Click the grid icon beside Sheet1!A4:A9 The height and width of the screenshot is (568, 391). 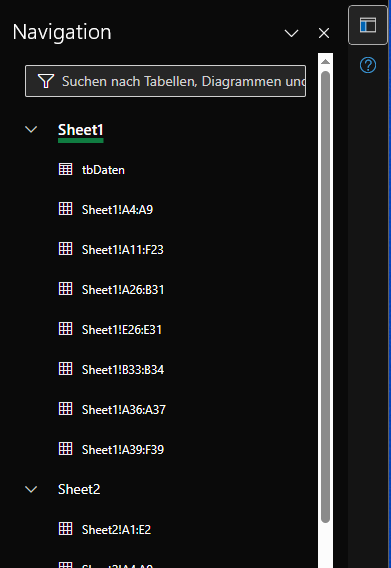66,209
